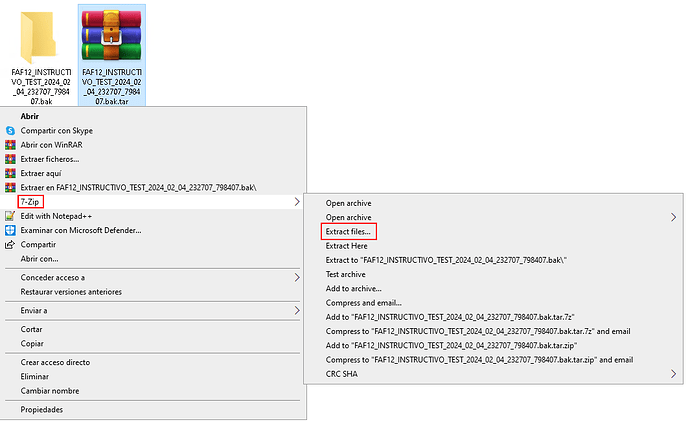The height and width of the screenshot is (422, 690).
Task: Choose Compress to .bak.tar.zip and email
Action: click(x=479, y=360)
